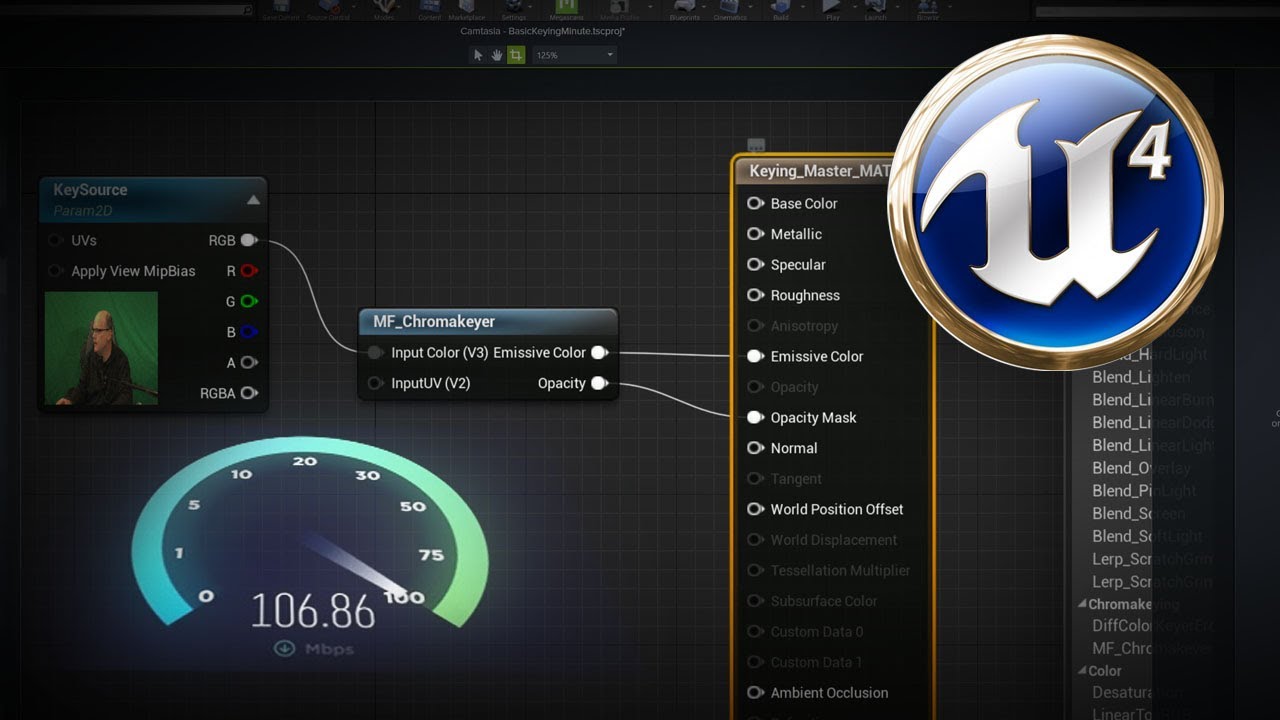This screenshot has width=1280, height=720.
Task: Click the Base Color input pin
Action: point(756,203)
